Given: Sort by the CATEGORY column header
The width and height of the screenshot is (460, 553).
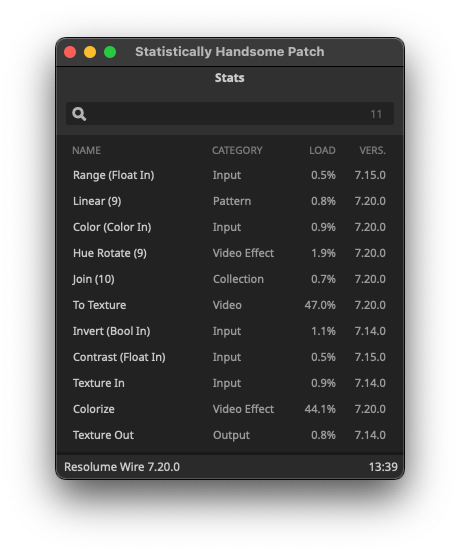Looking at the screenshot, I should click(237, 150).
